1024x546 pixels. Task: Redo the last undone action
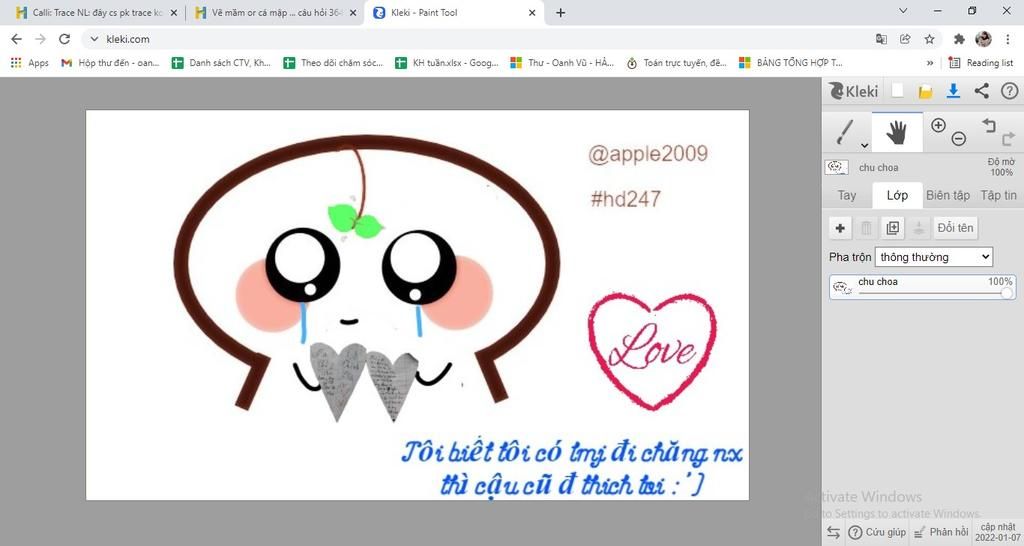tap(1008, 138)
